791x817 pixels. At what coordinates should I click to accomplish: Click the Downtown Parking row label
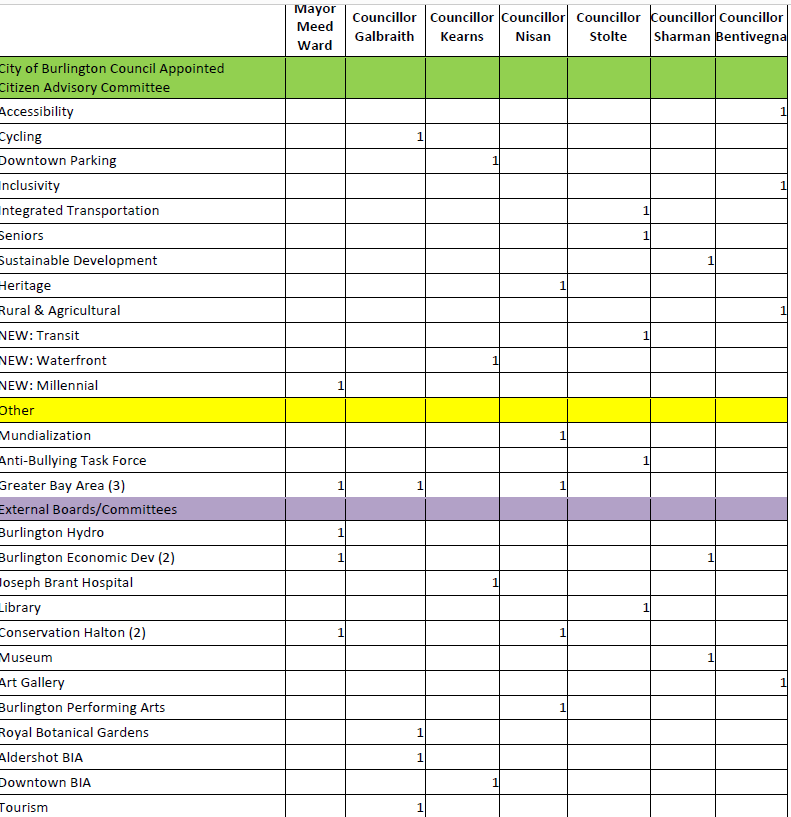(x=58, y=161)
